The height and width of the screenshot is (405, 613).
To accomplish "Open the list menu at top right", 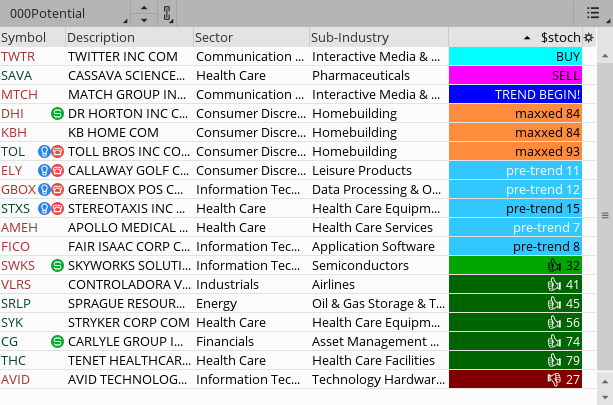I will [x=593, y=13].
